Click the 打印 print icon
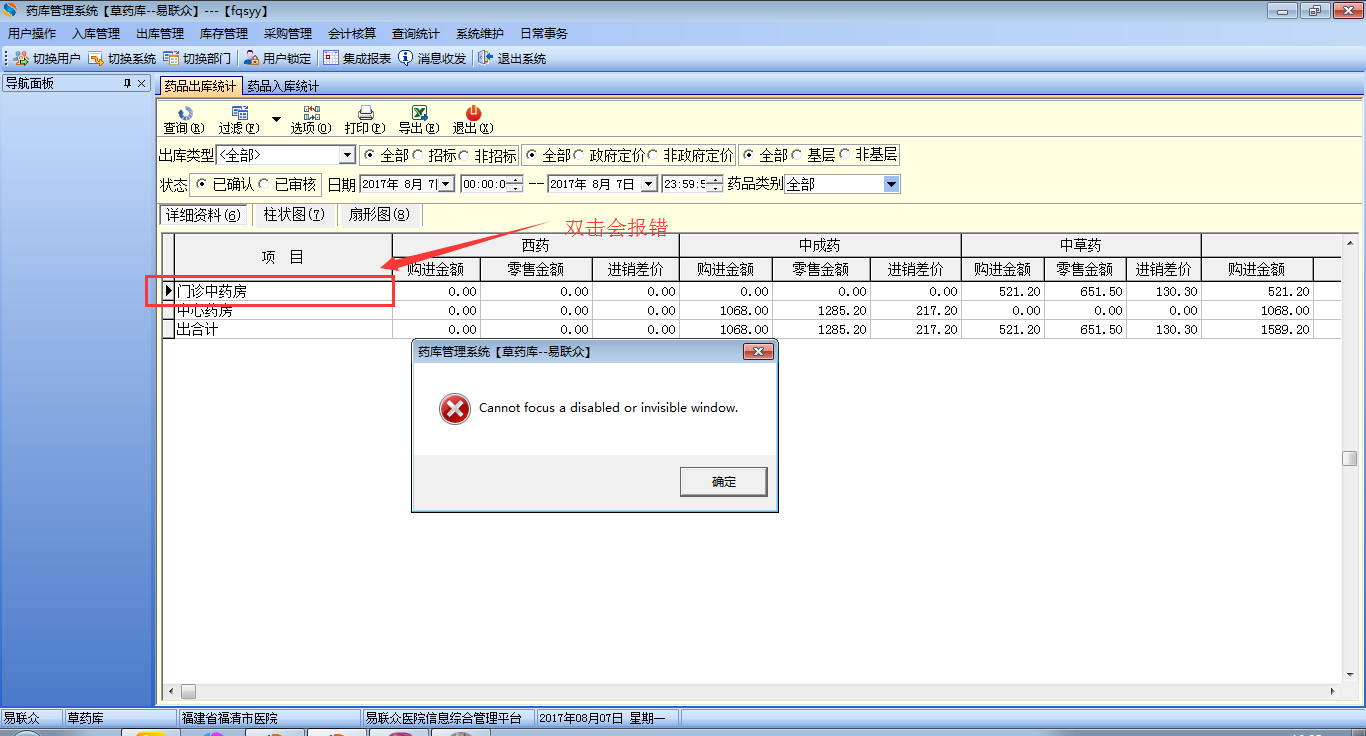 [x=365, y=120]
